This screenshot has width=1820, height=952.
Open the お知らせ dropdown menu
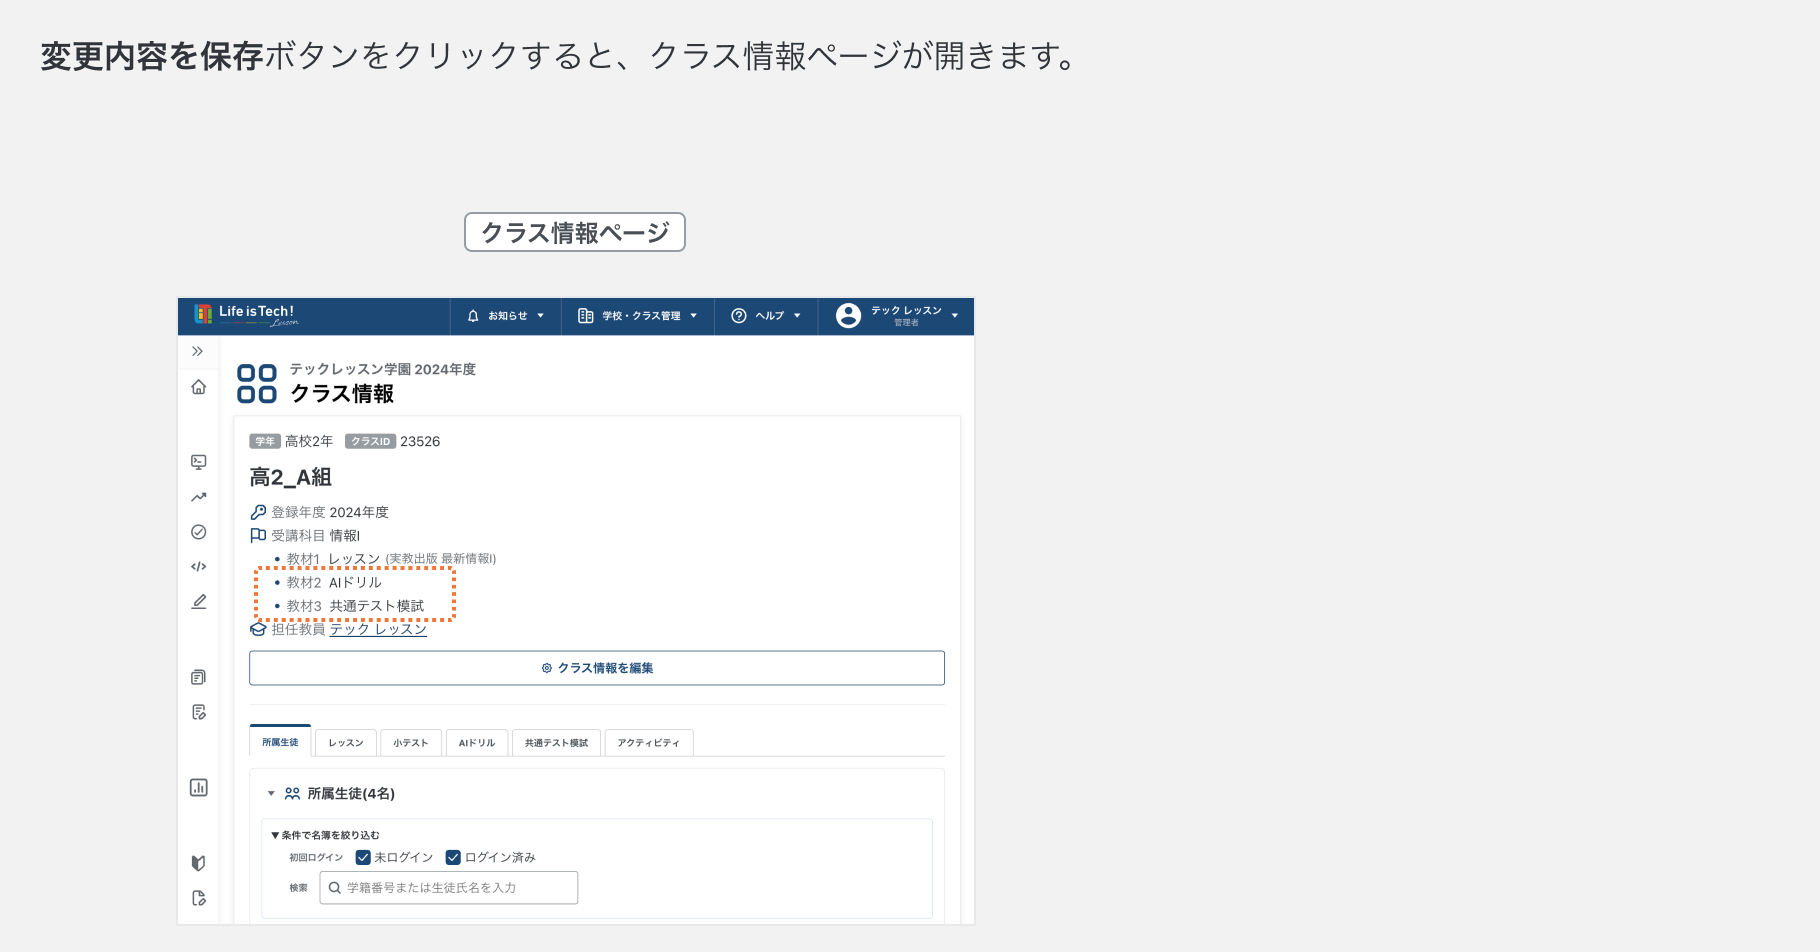506,316
